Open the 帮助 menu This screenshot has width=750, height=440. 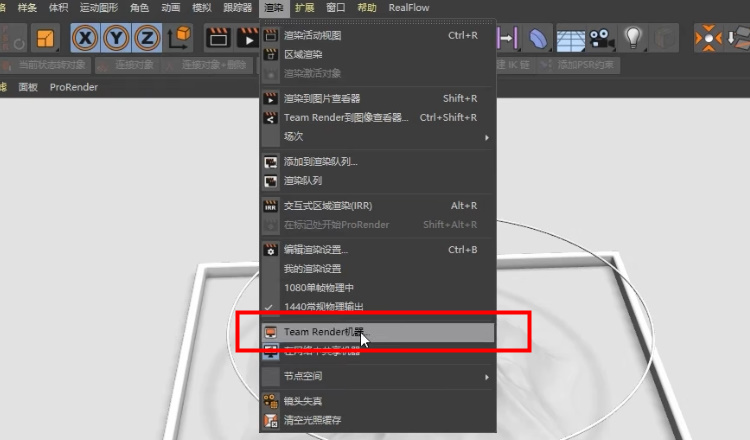pyautogui.click(x=367, y=8)
